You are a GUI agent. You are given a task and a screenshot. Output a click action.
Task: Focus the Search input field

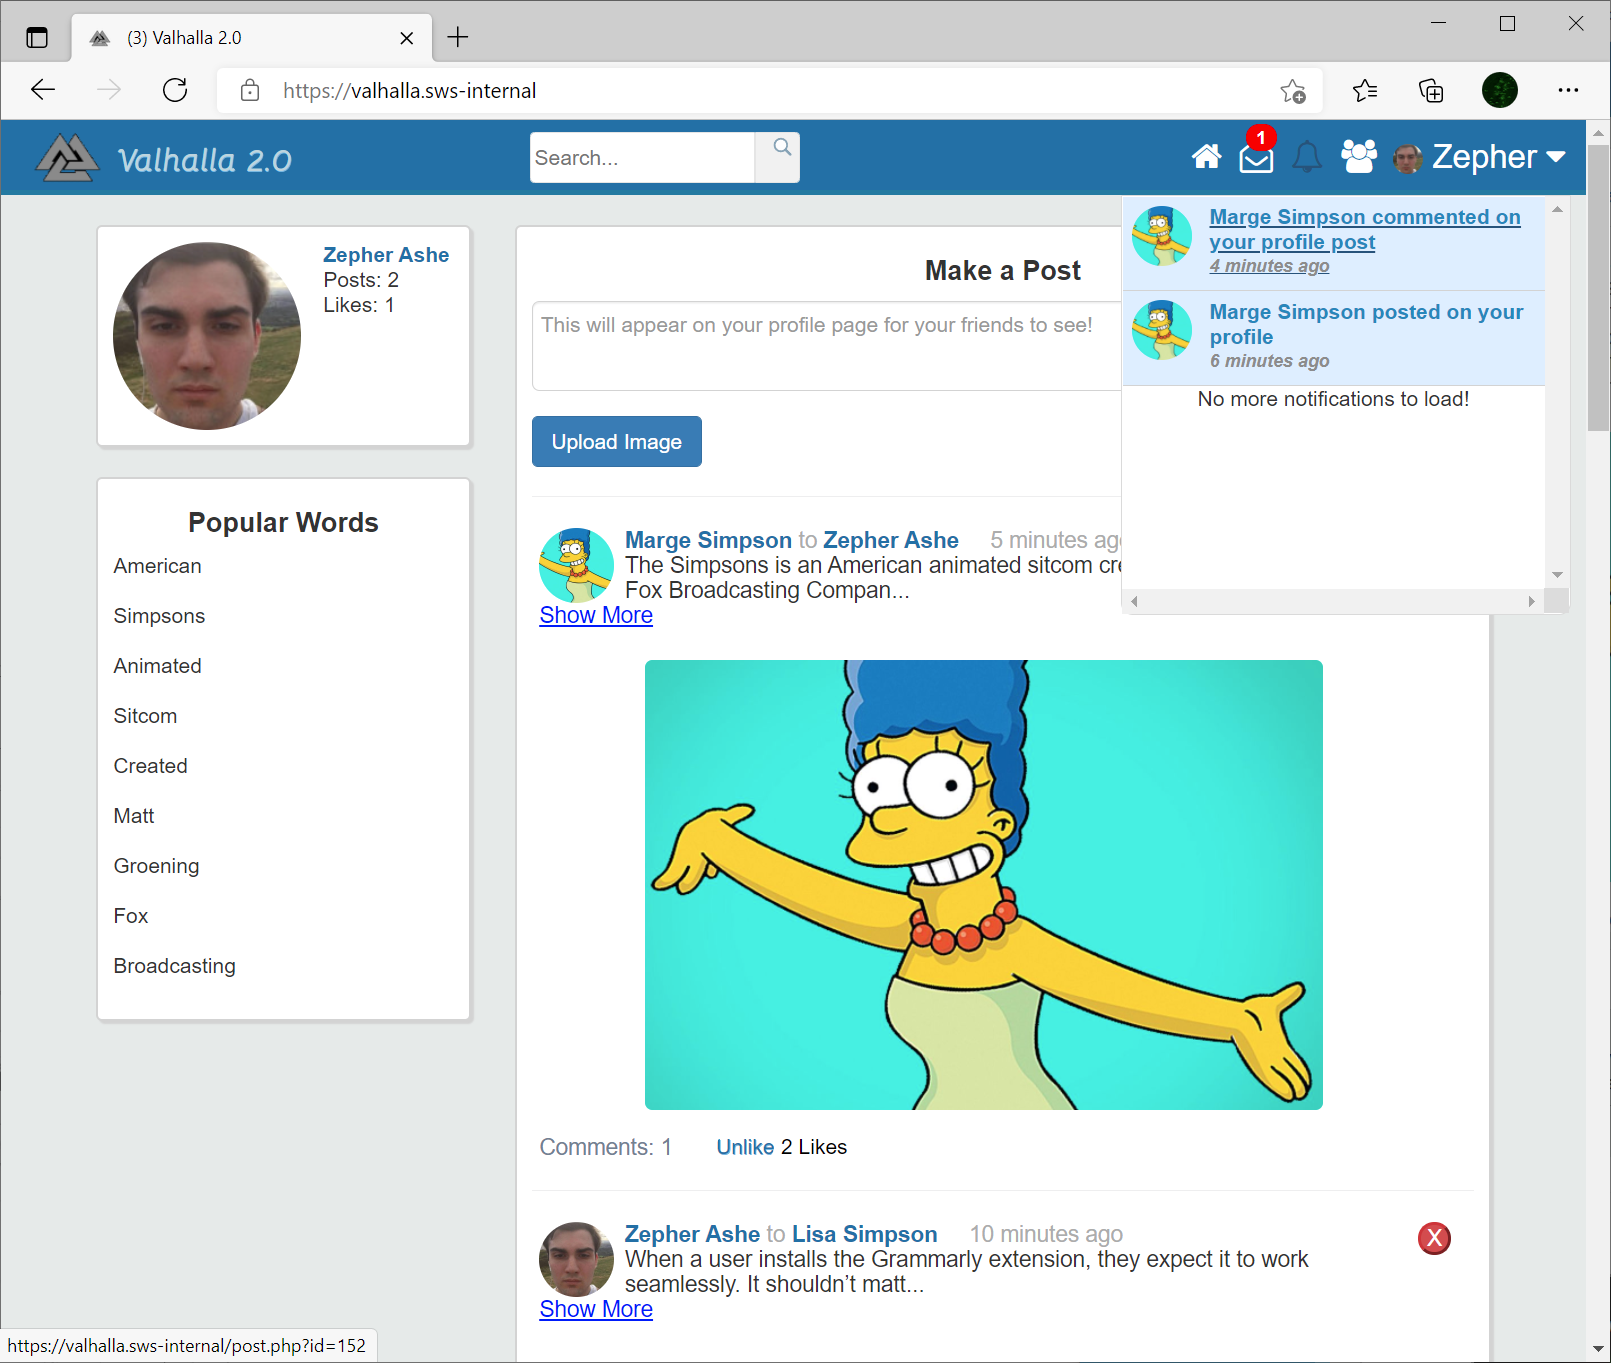click(x=642, y=157)
